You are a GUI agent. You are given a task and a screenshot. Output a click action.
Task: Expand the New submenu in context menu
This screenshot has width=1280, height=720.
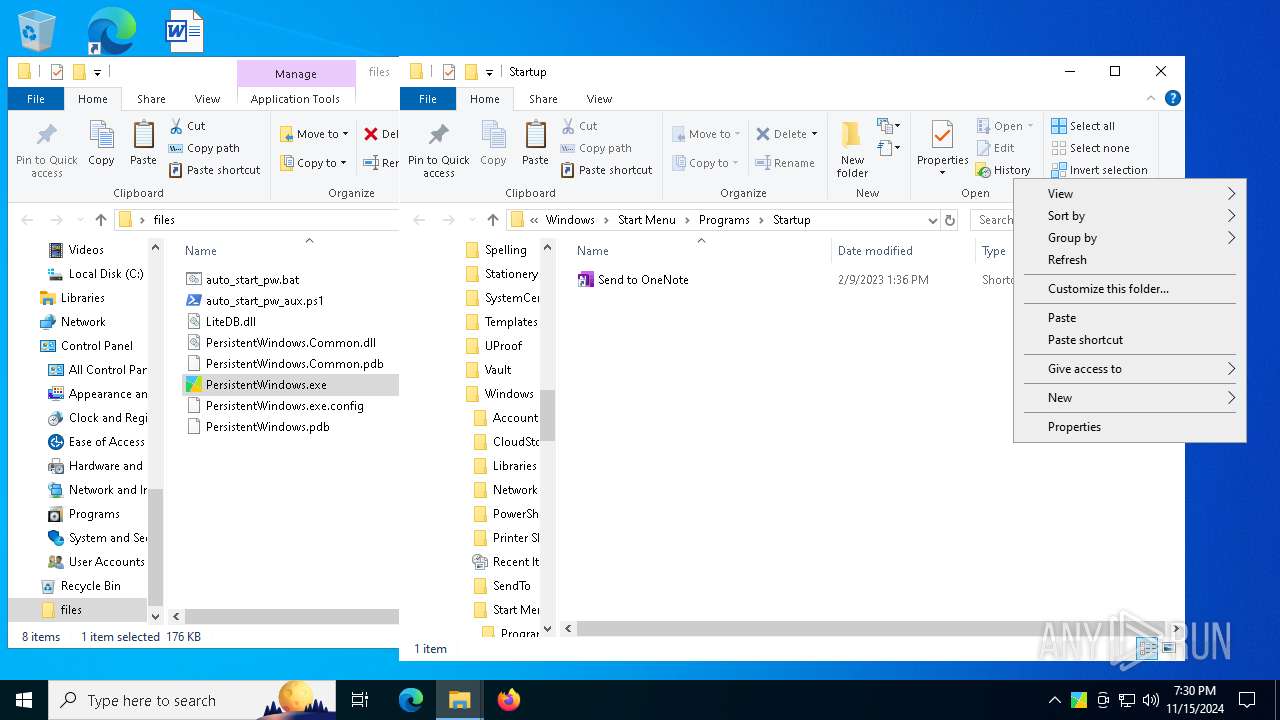1130,398
